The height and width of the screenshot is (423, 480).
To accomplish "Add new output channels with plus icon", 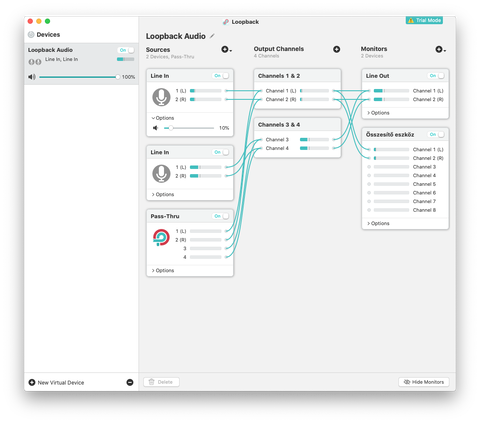I will click(x=337, y=49).
